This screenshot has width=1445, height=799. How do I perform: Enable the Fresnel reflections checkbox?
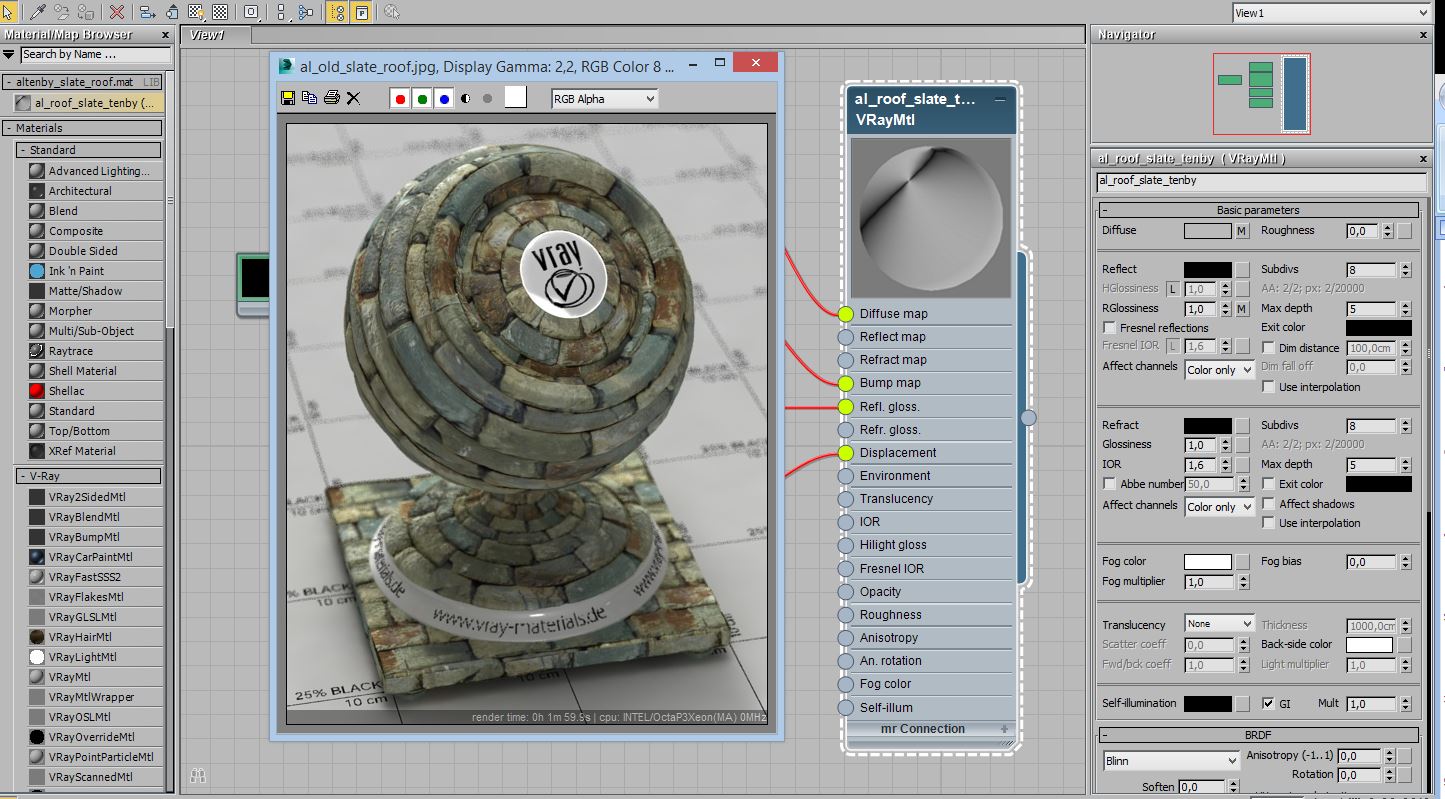click(1109, 328)
